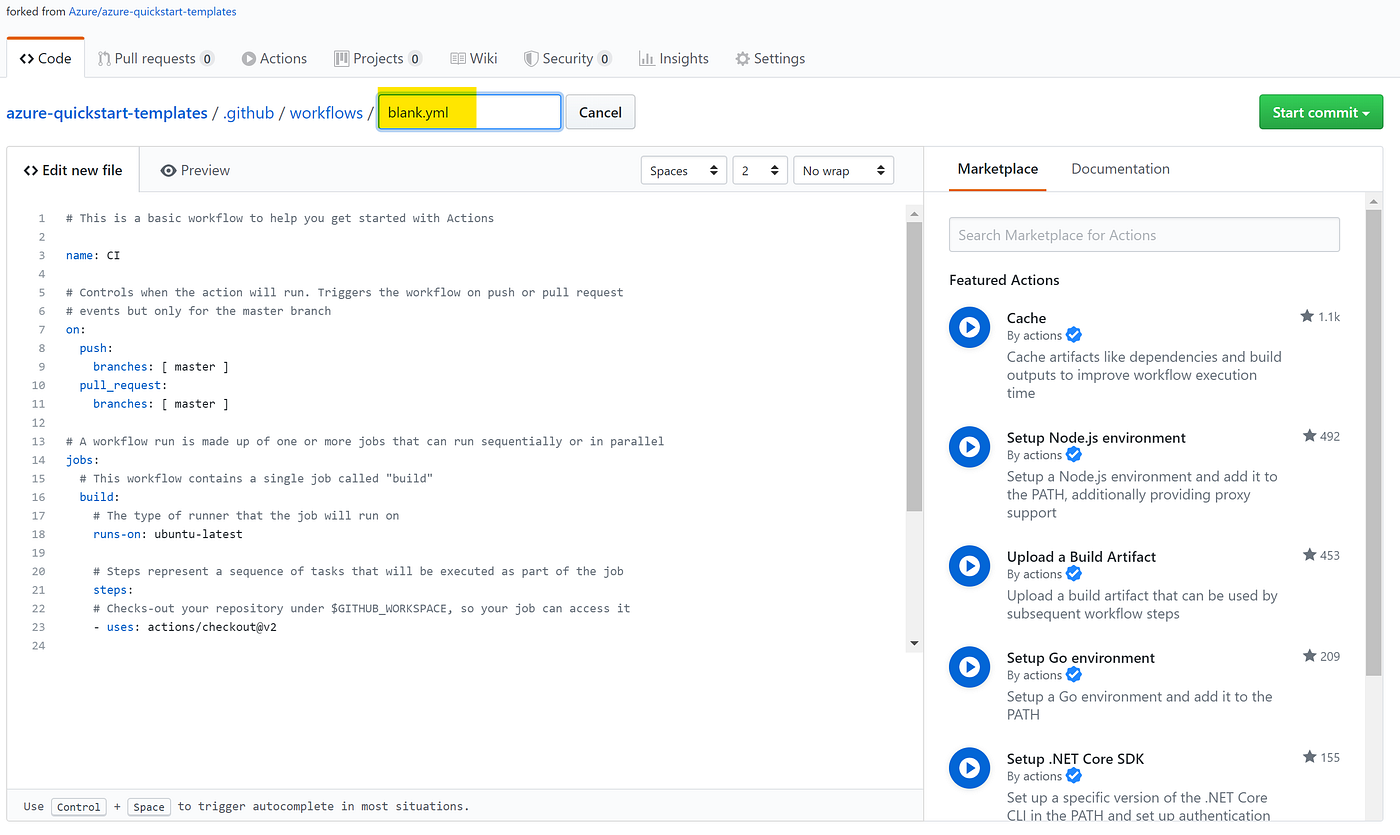The width and height of the screenshot is (1400, 835).
Task: Change indent size using the 2 dropdown
Action: pos(760,170)
